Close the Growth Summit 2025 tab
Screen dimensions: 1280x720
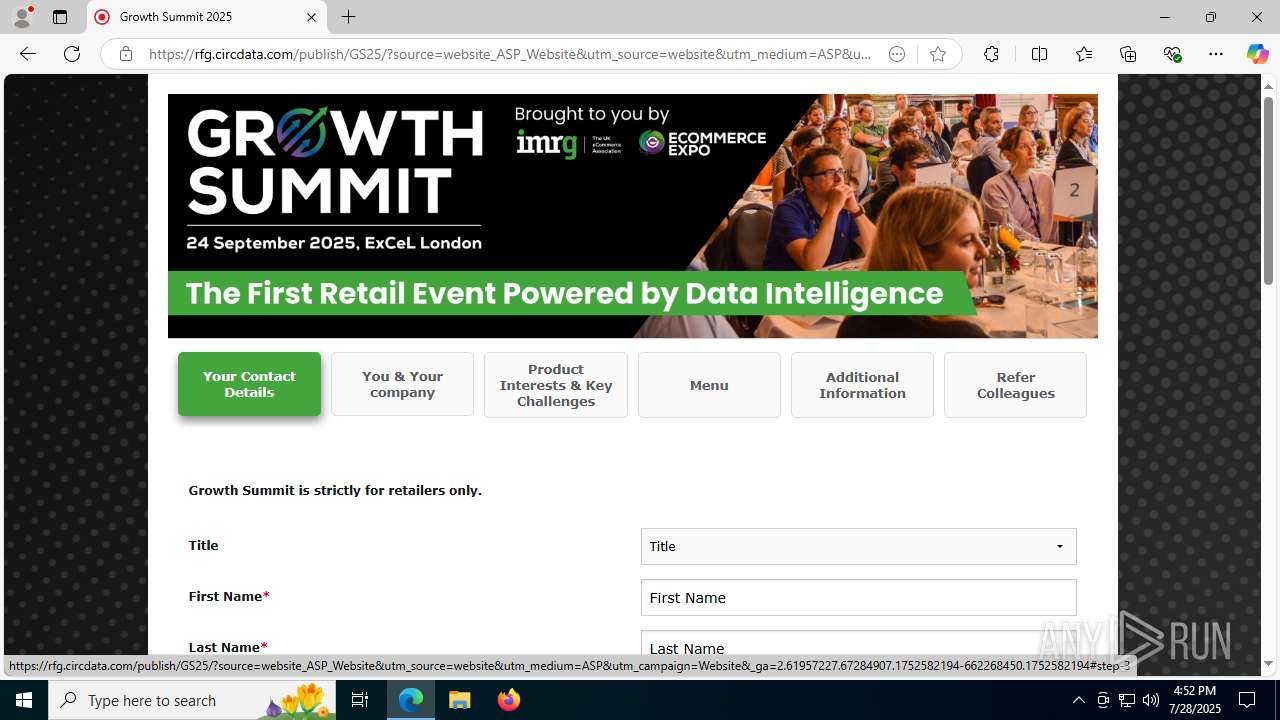coord(311,17)
